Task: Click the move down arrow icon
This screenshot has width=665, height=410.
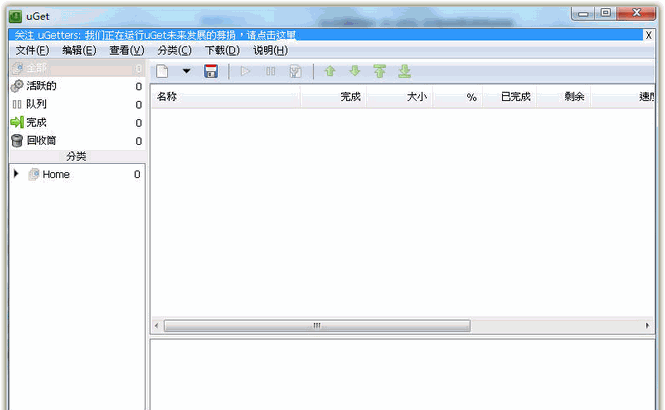Action: click(x=354, y=71)
